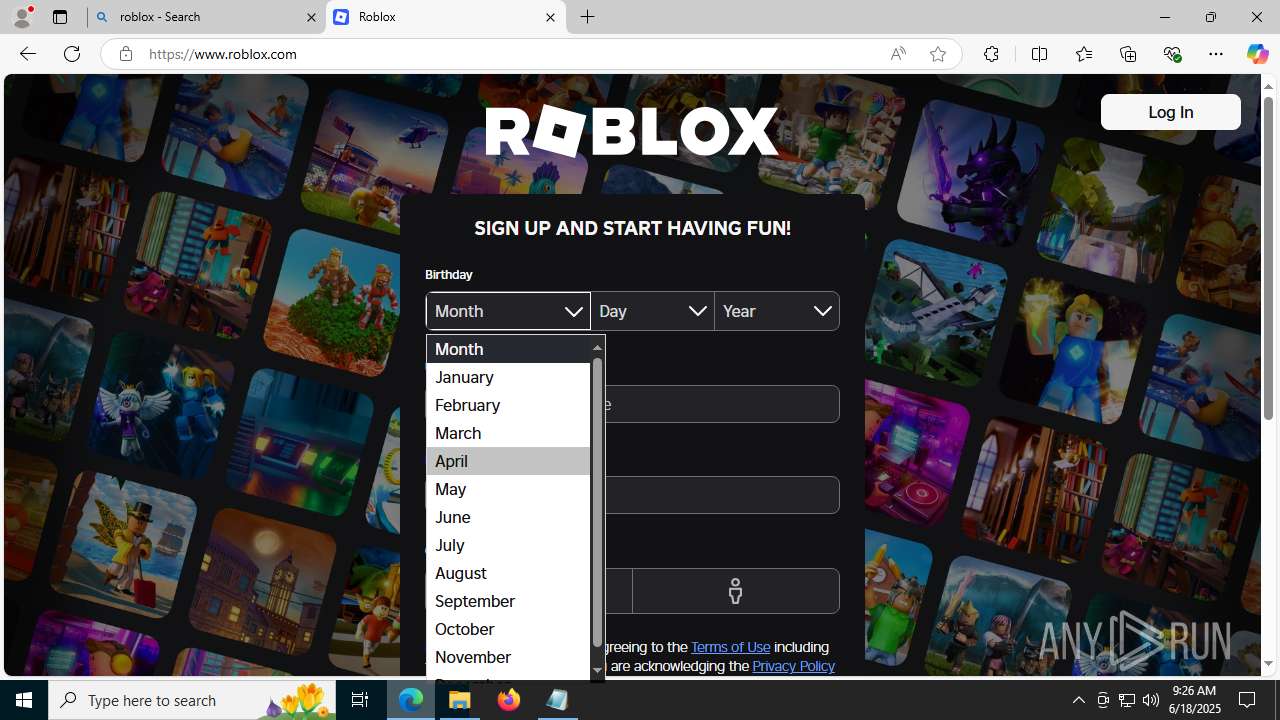Open a new browser tab

[x=588, y=17]
